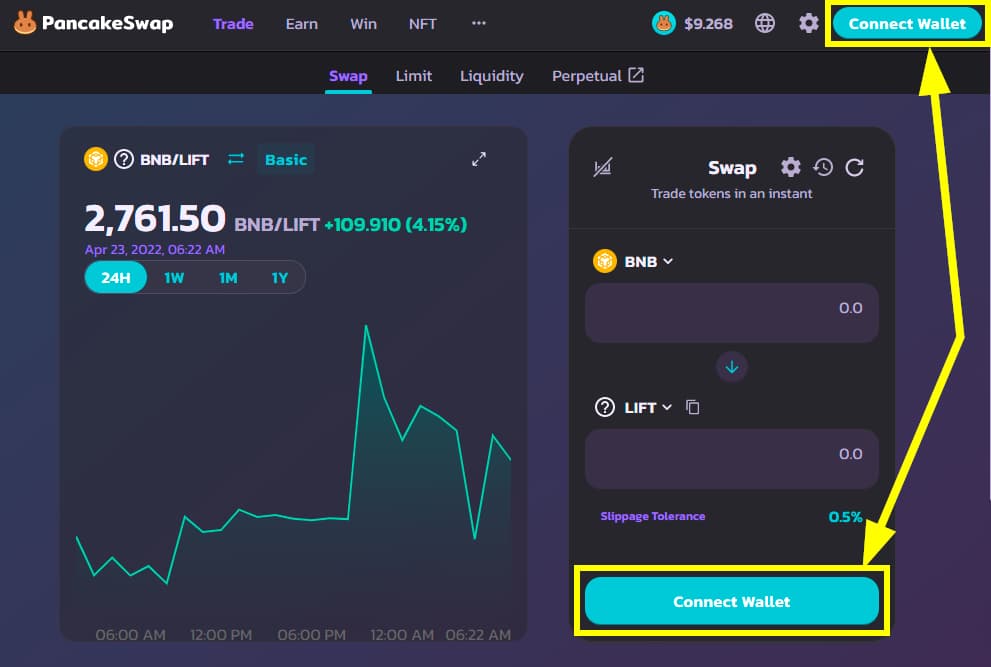Click the Swap panel heading
This screenshot has height=667, width=991.
(x=732, y=168)
